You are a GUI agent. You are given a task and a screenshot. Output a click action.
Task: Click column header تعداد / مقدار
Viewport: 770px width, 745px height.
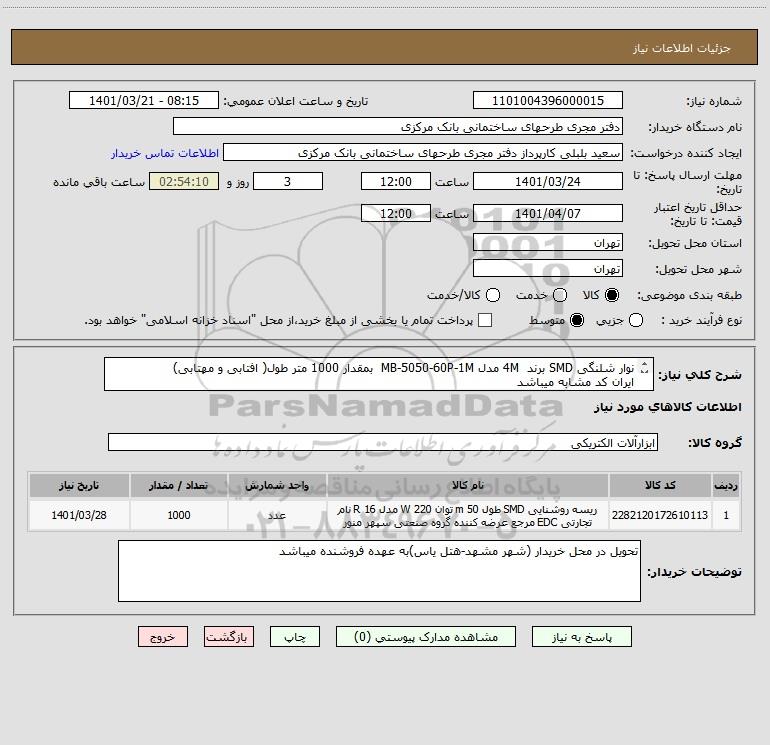(x=178, y=485)
